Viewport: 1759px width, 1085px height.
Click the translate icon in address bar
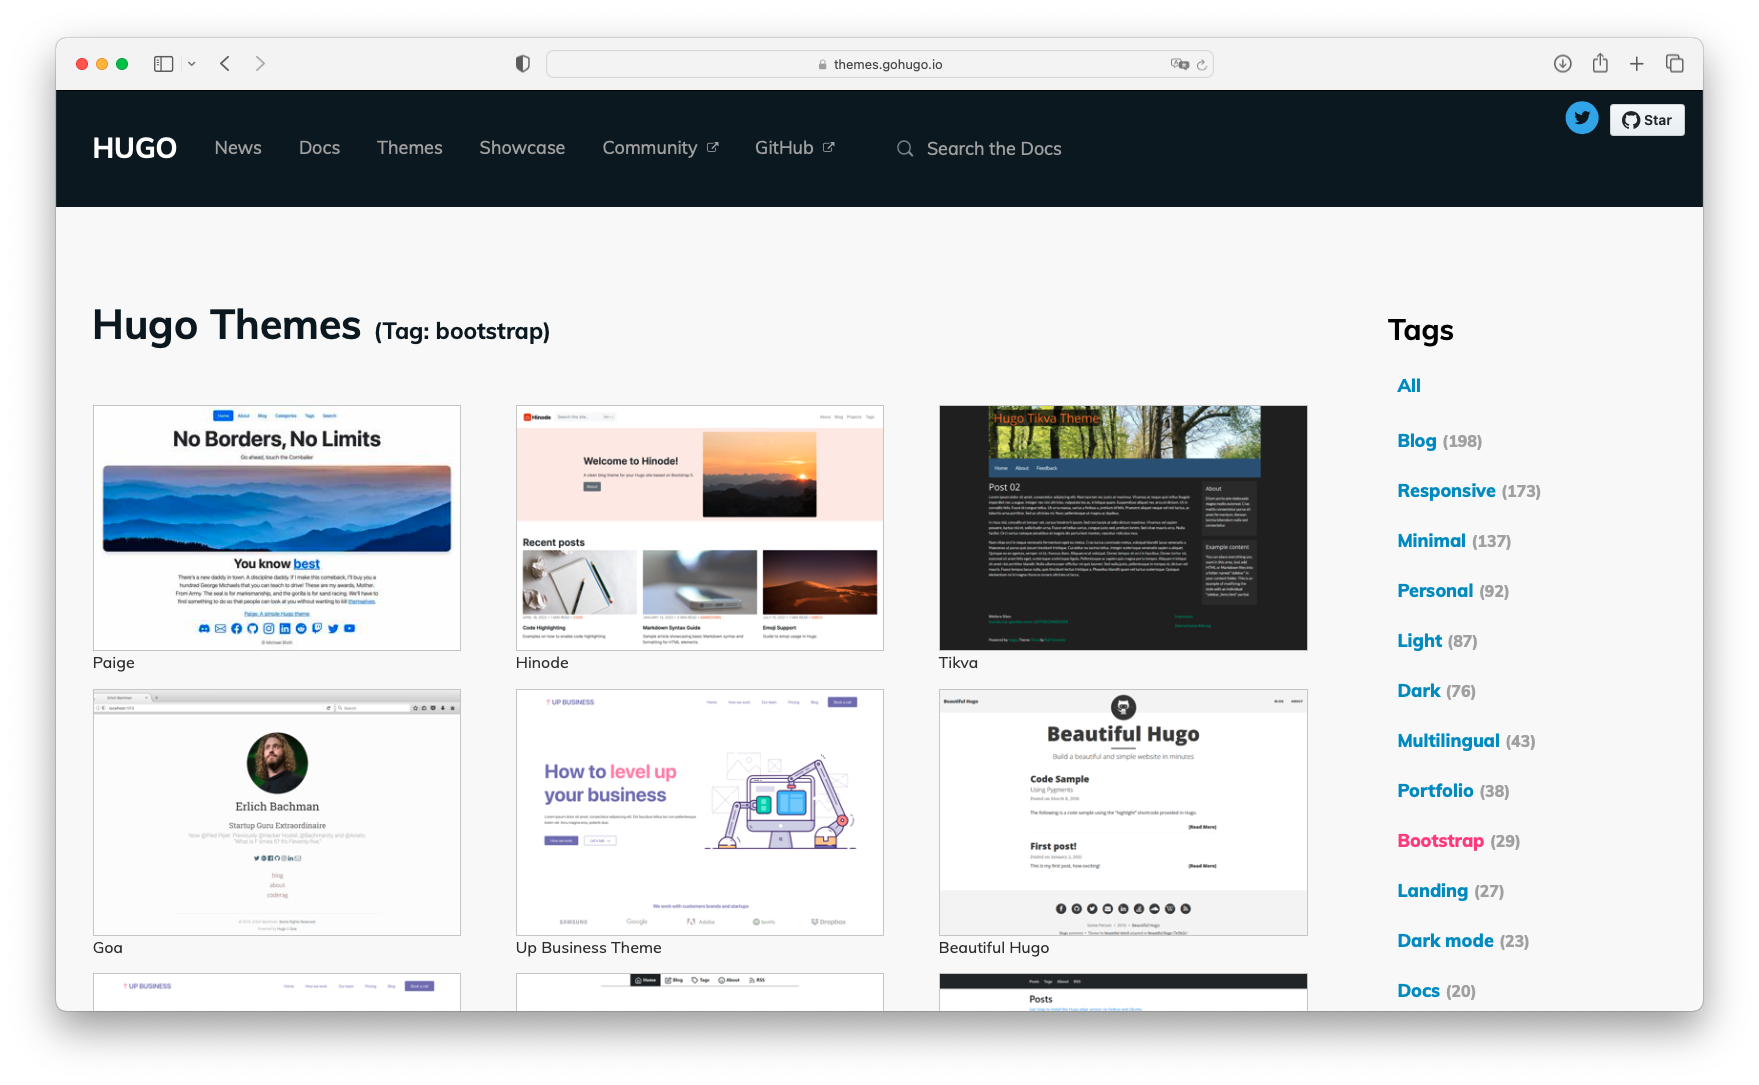coord(1179,64)
